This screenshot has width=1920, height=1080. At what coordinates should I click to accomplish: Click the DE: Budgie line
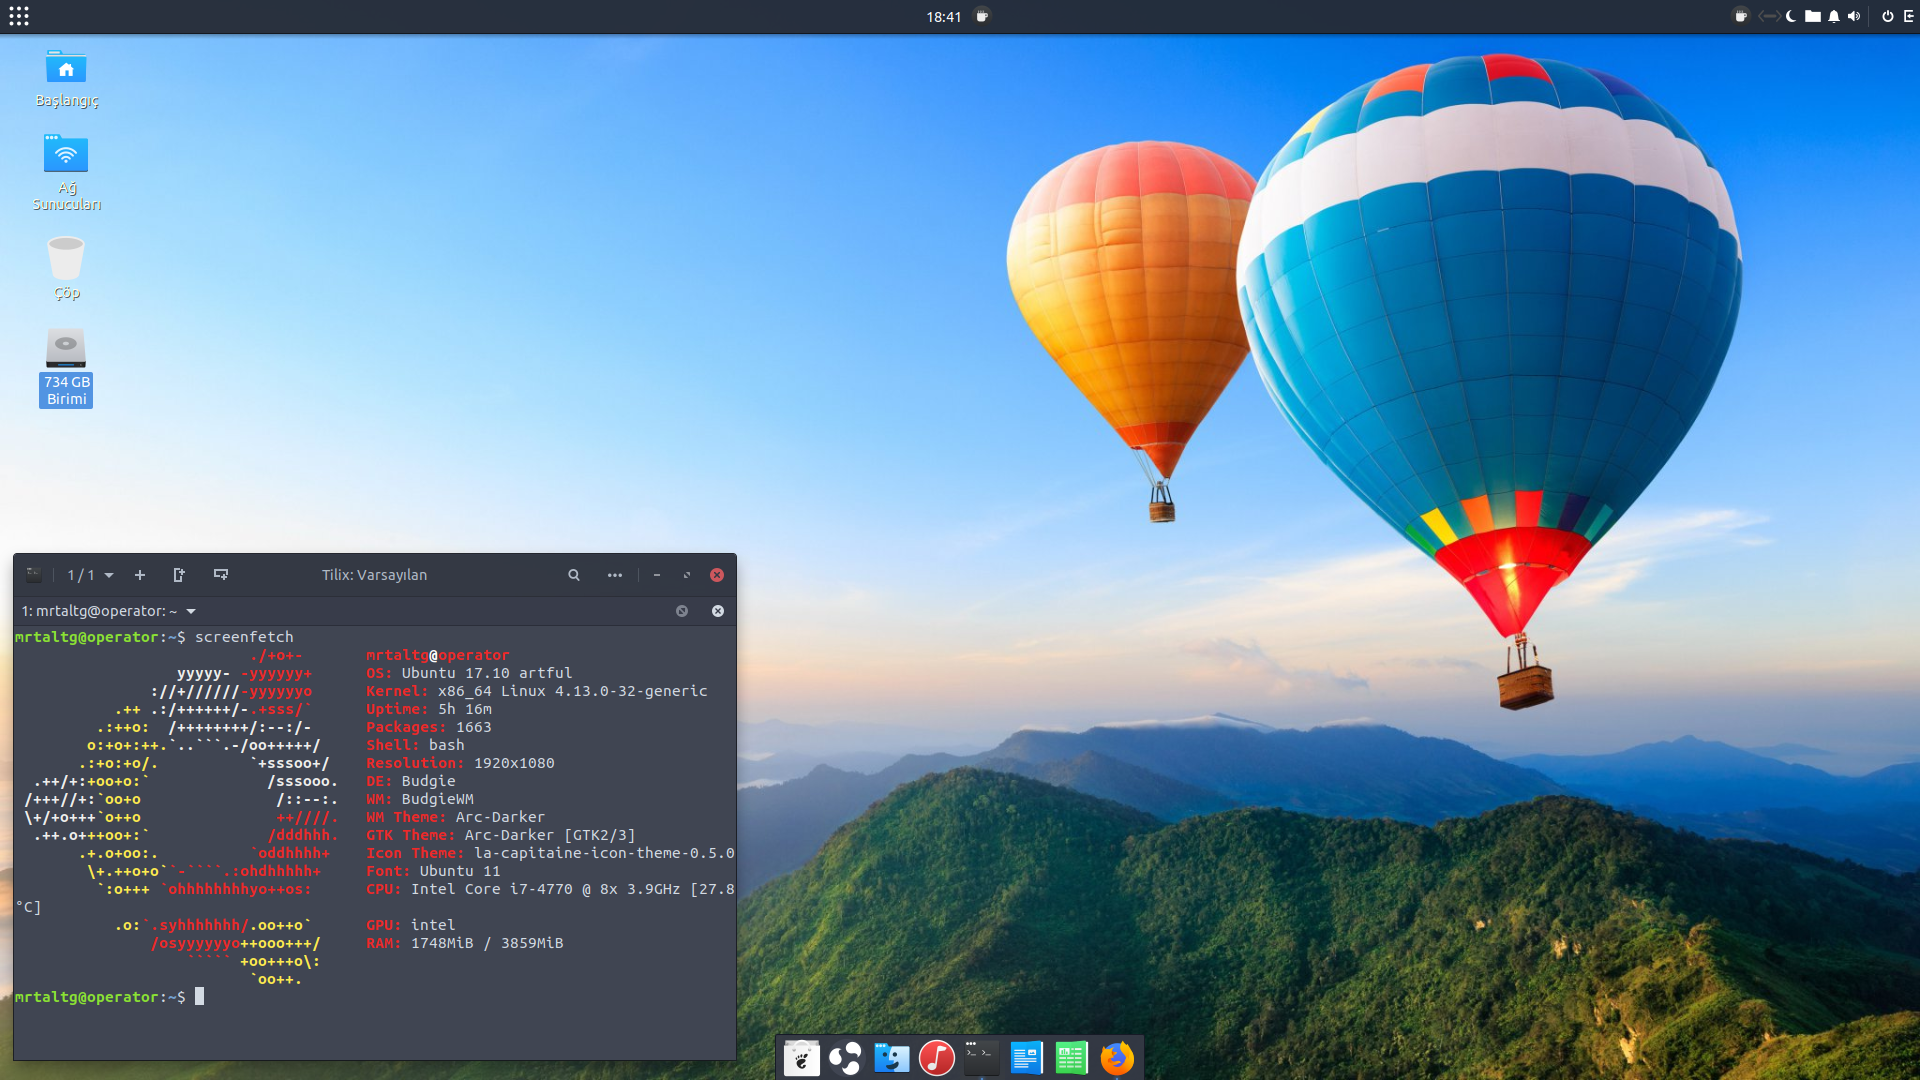point(410,781)
